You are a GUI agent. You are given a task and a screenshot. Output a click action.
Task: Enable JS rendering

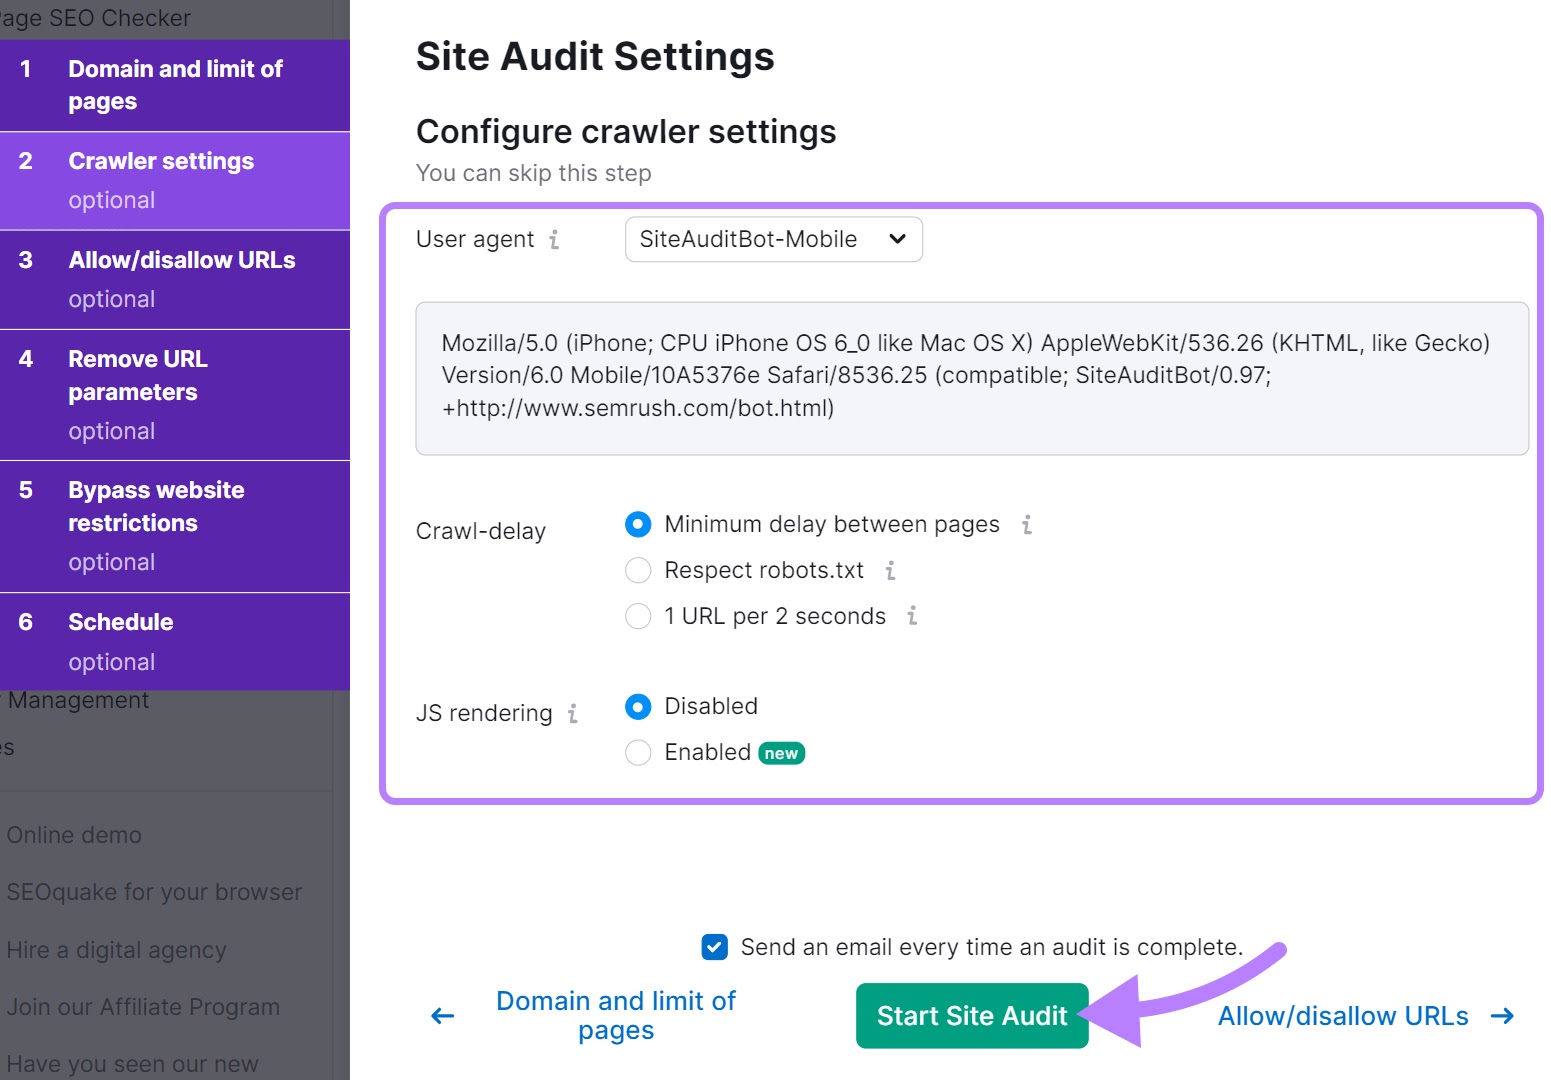[638, 752]
